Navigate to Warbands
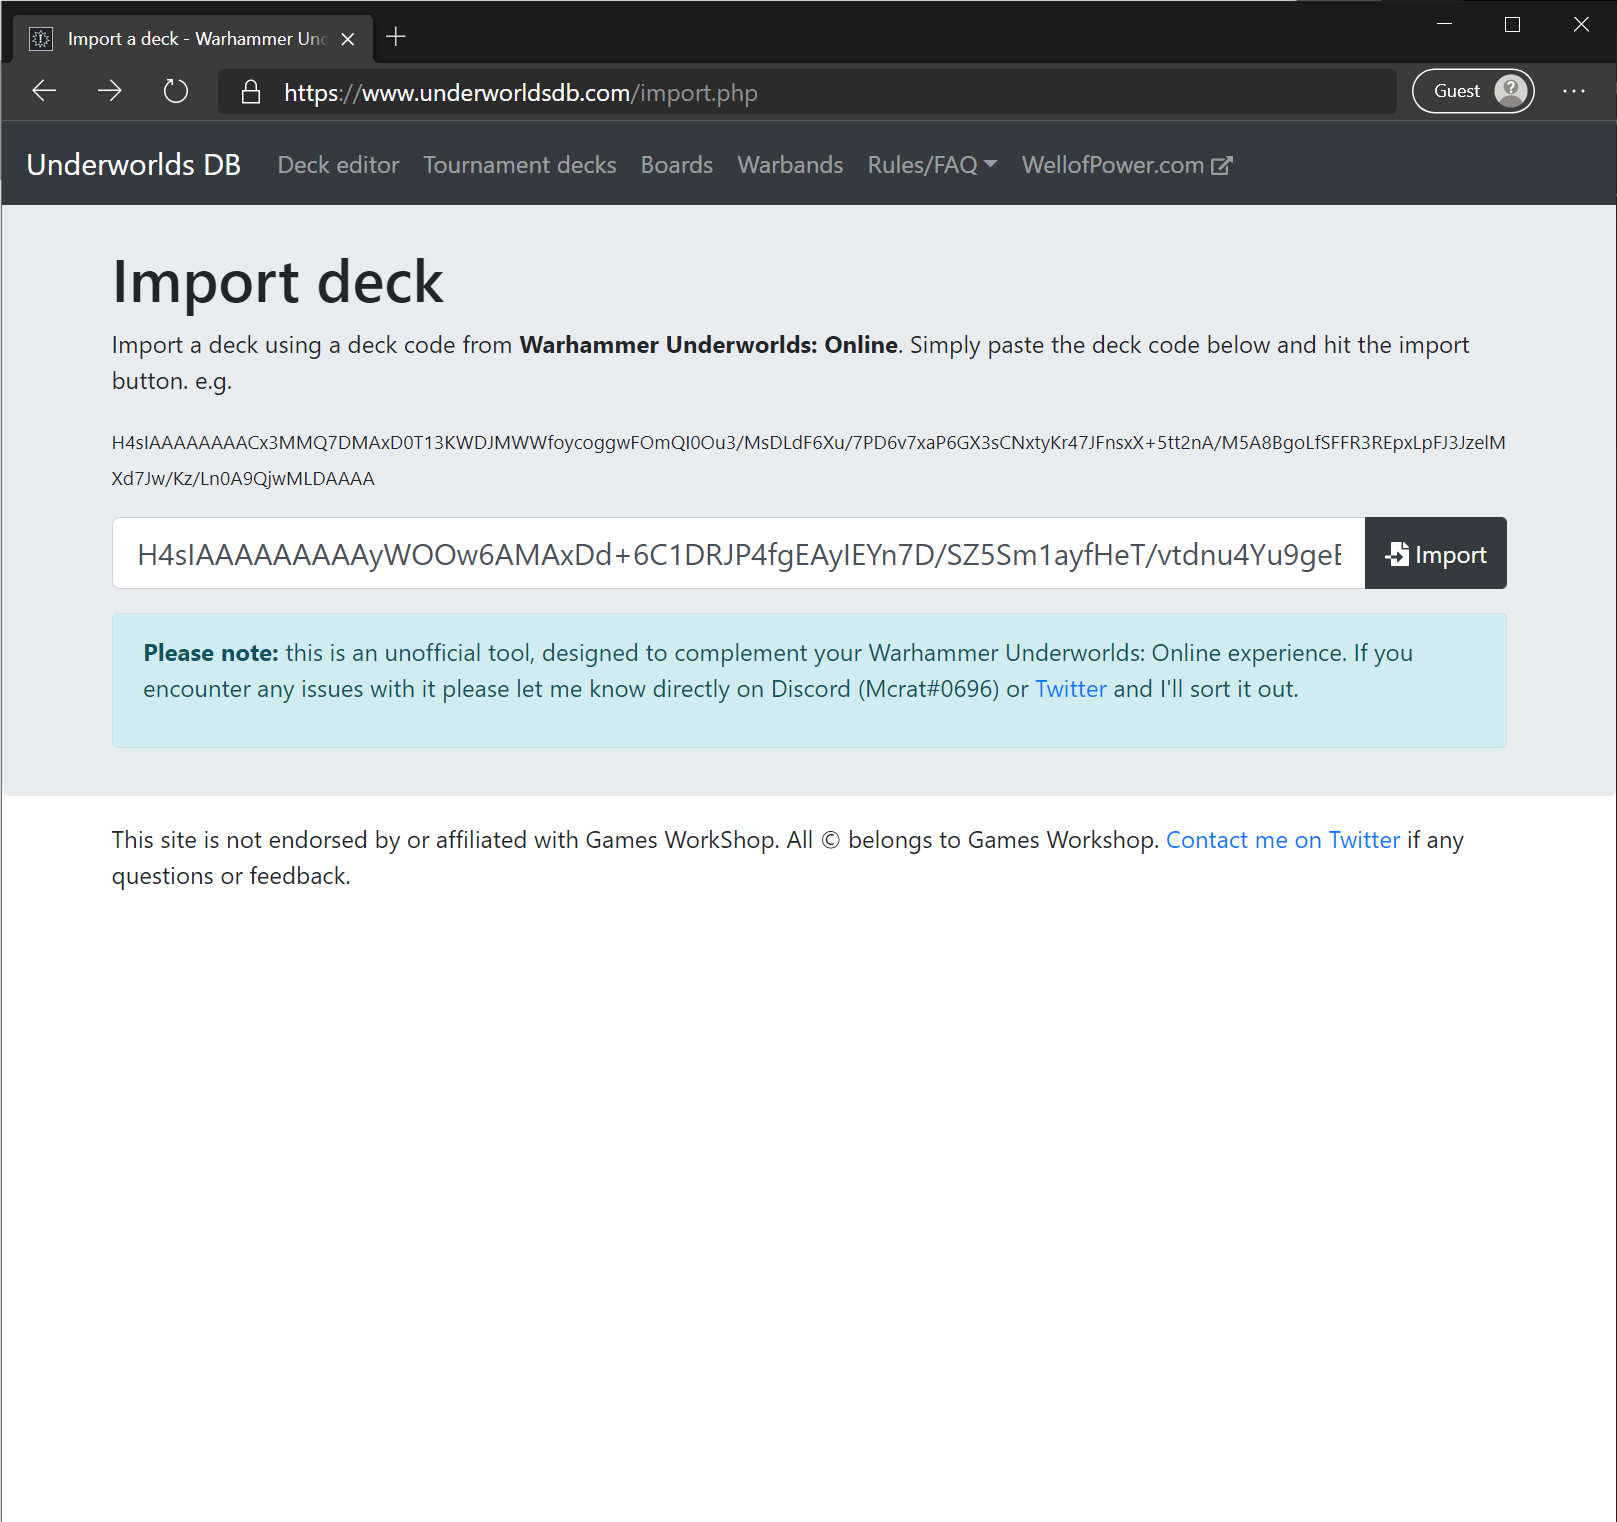This screenshot has width=1617, height=1522. [790, 165]
